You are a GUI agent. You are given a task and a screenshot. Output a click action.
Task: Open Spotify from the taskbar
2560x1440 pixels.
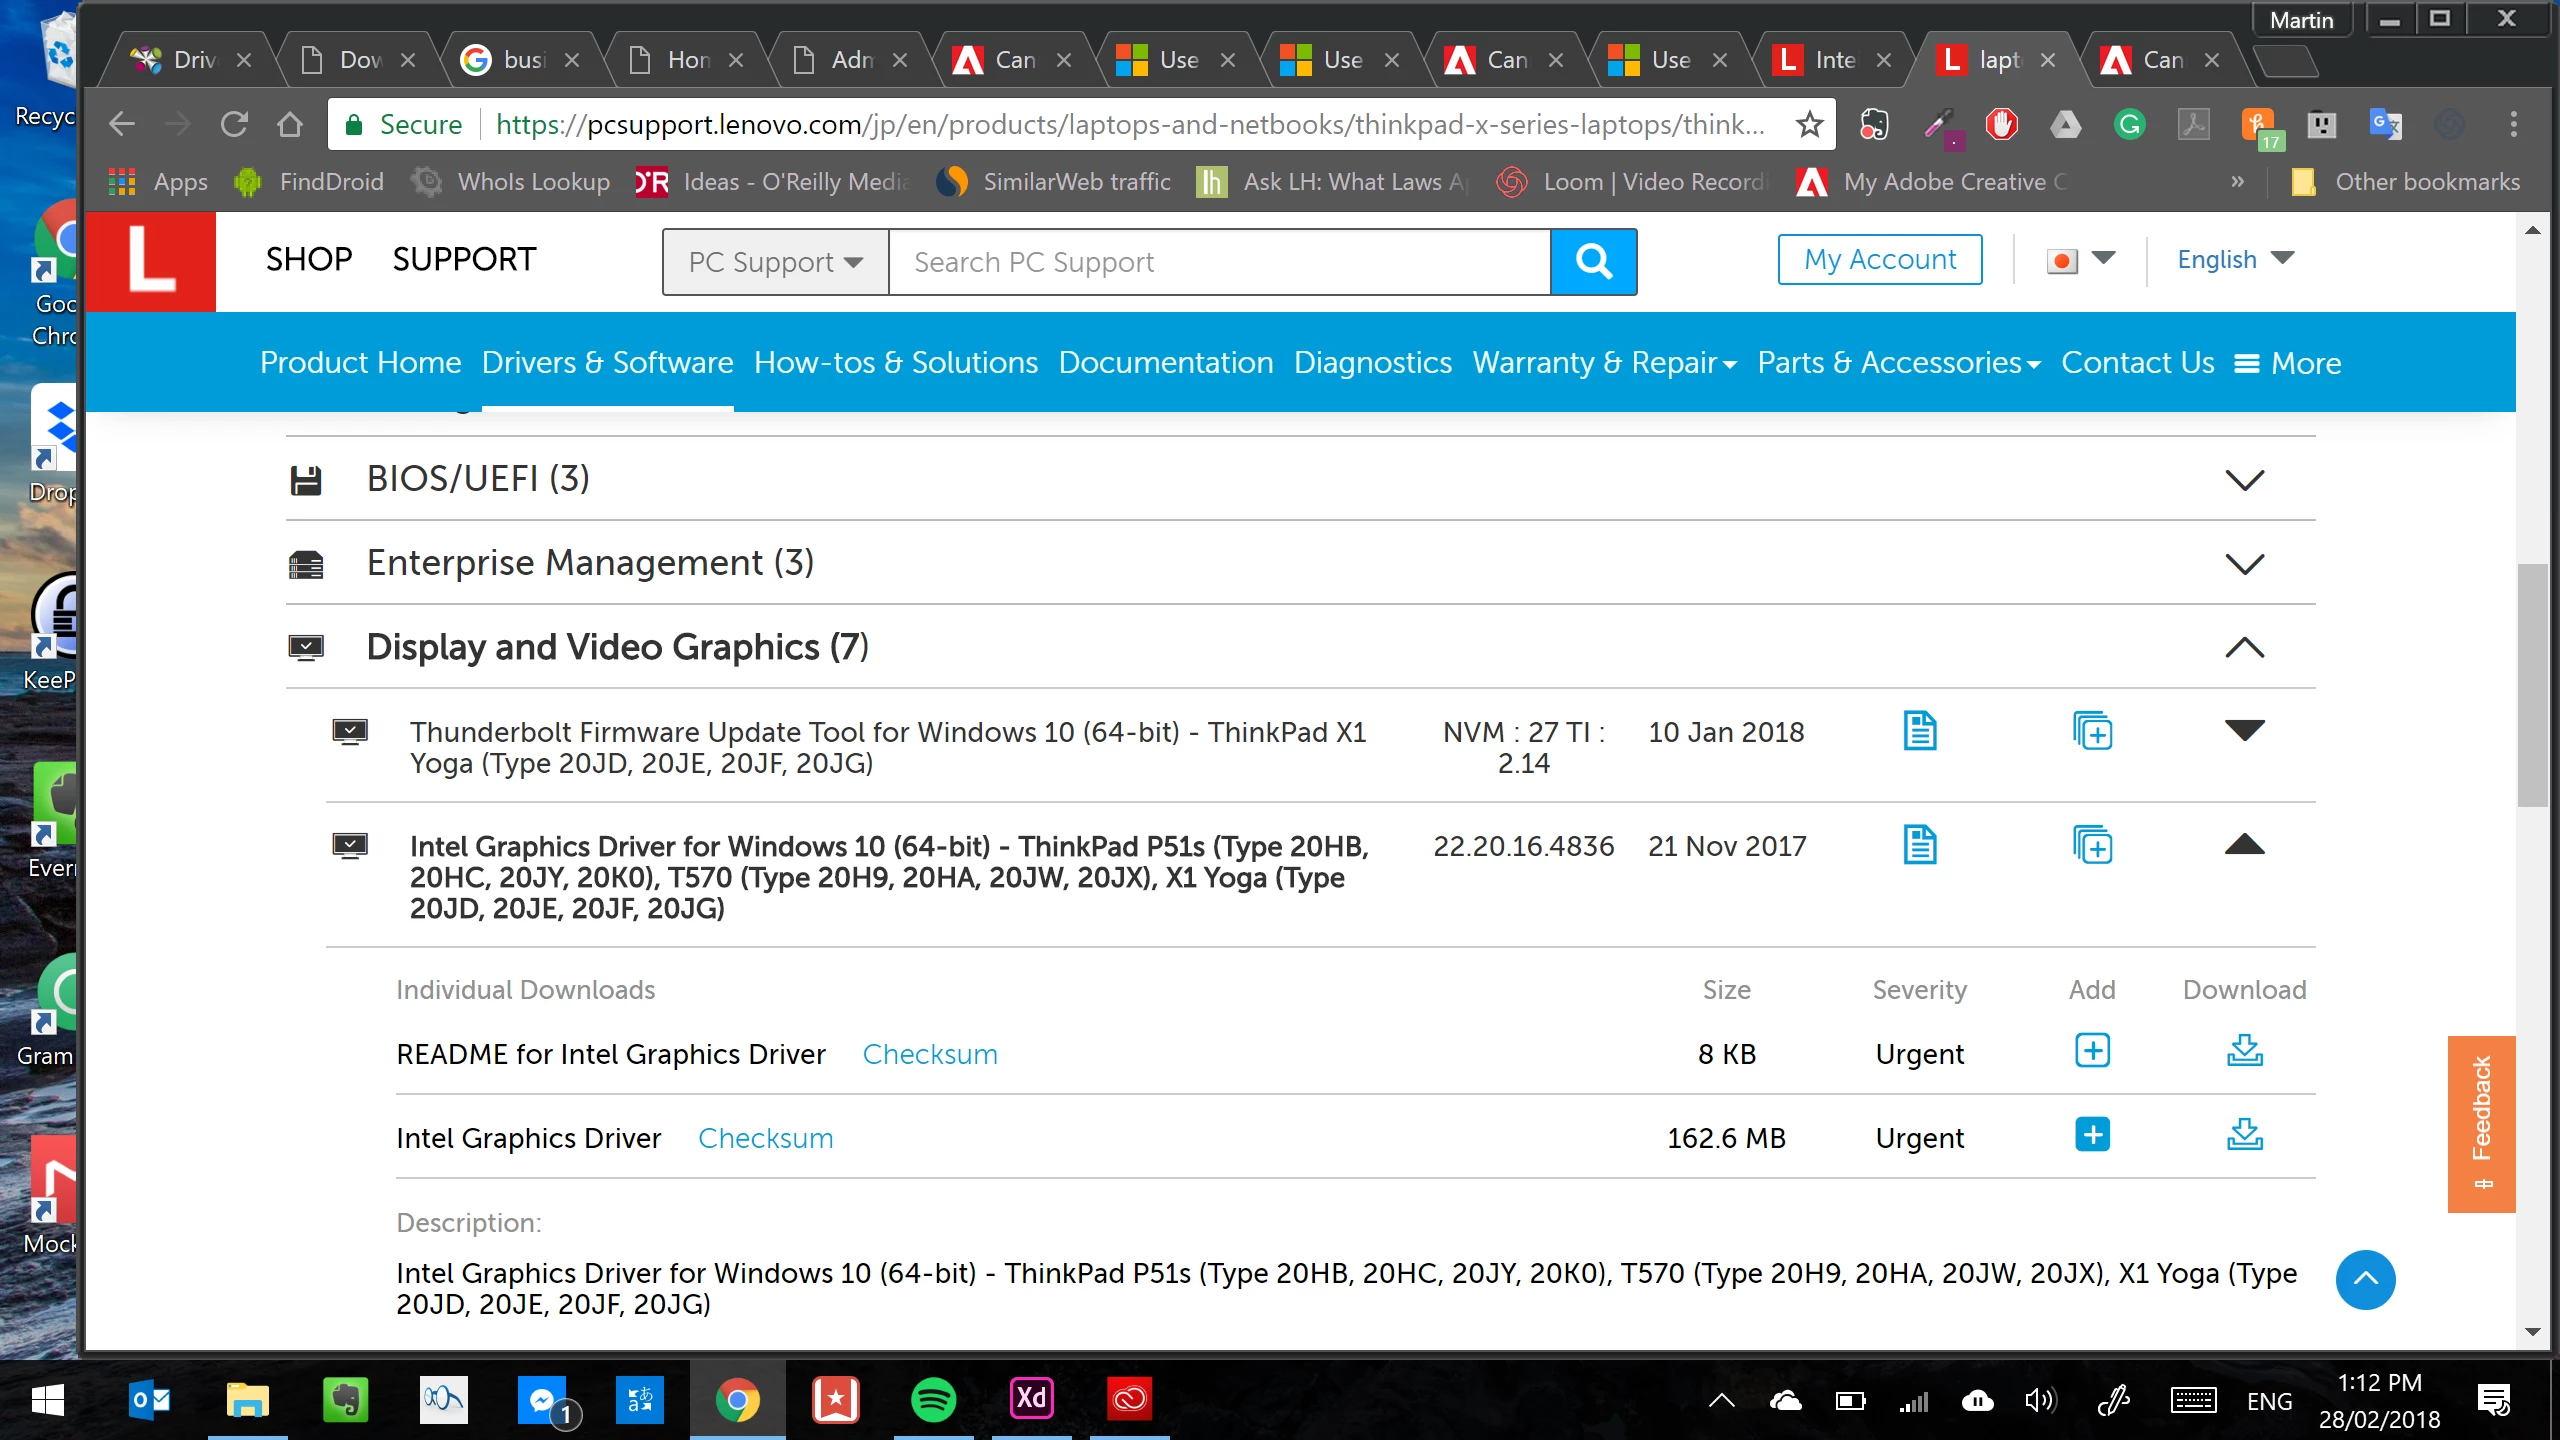(933, 1399)
